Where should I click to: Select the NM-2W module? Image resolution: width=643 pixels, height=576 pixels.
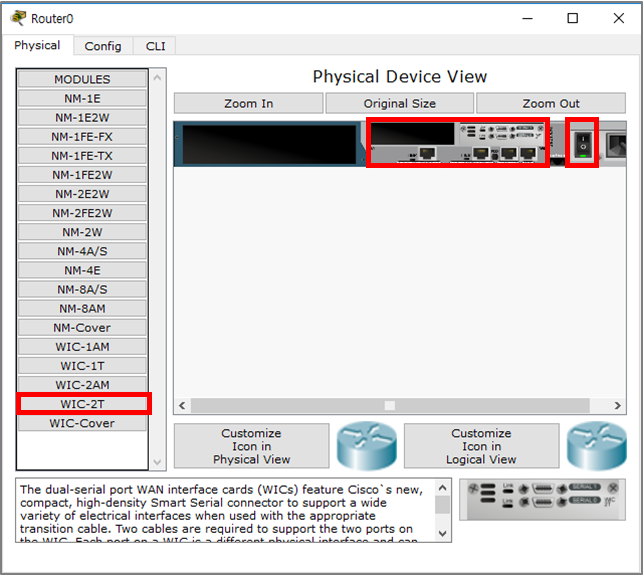pyautogui.click(x=82, y=232)
